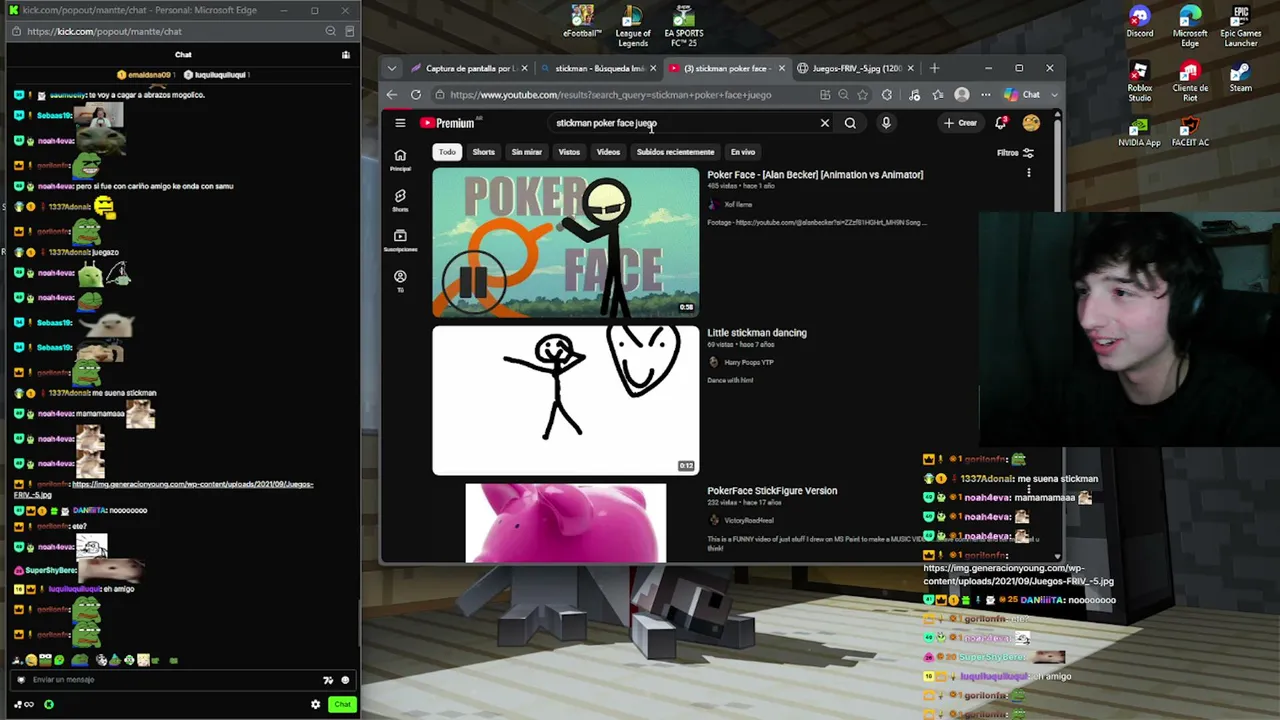Open the Edge profile icon
Screen dimensions: 1280x720
click(962, 95)
